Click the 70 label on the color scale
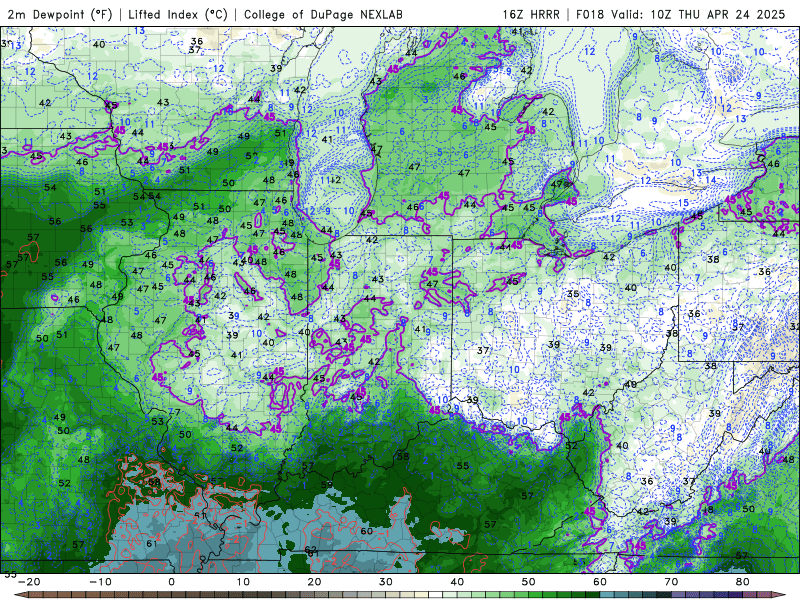The width and height of the screenshot is (800, 600). coord(671,582)
